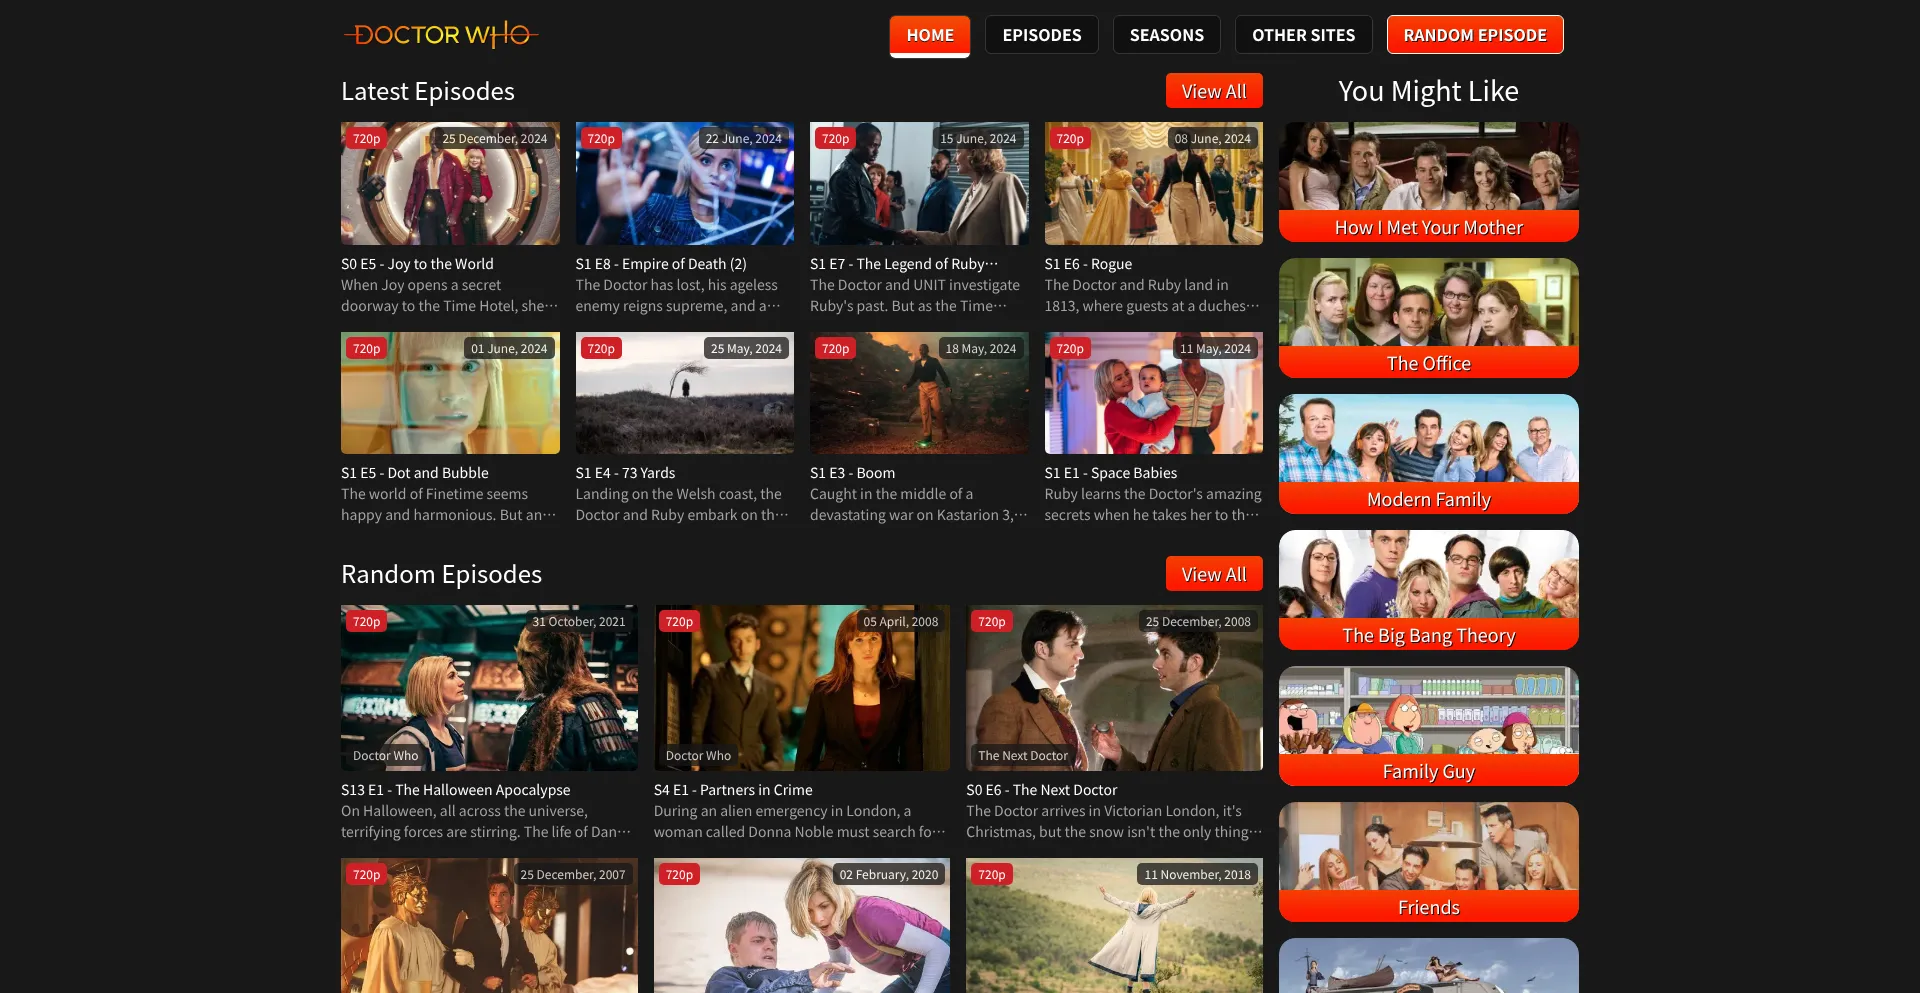Click date 22 June, 2024

tap(743, 139)
